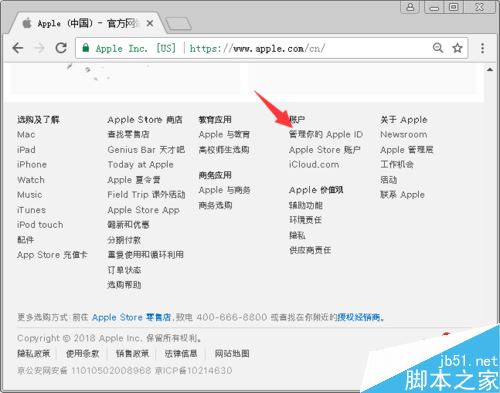Screen dimensions: 500x393
Task: Open the Field Trip 课外活动 link
Action: click(x=146, y=195)
